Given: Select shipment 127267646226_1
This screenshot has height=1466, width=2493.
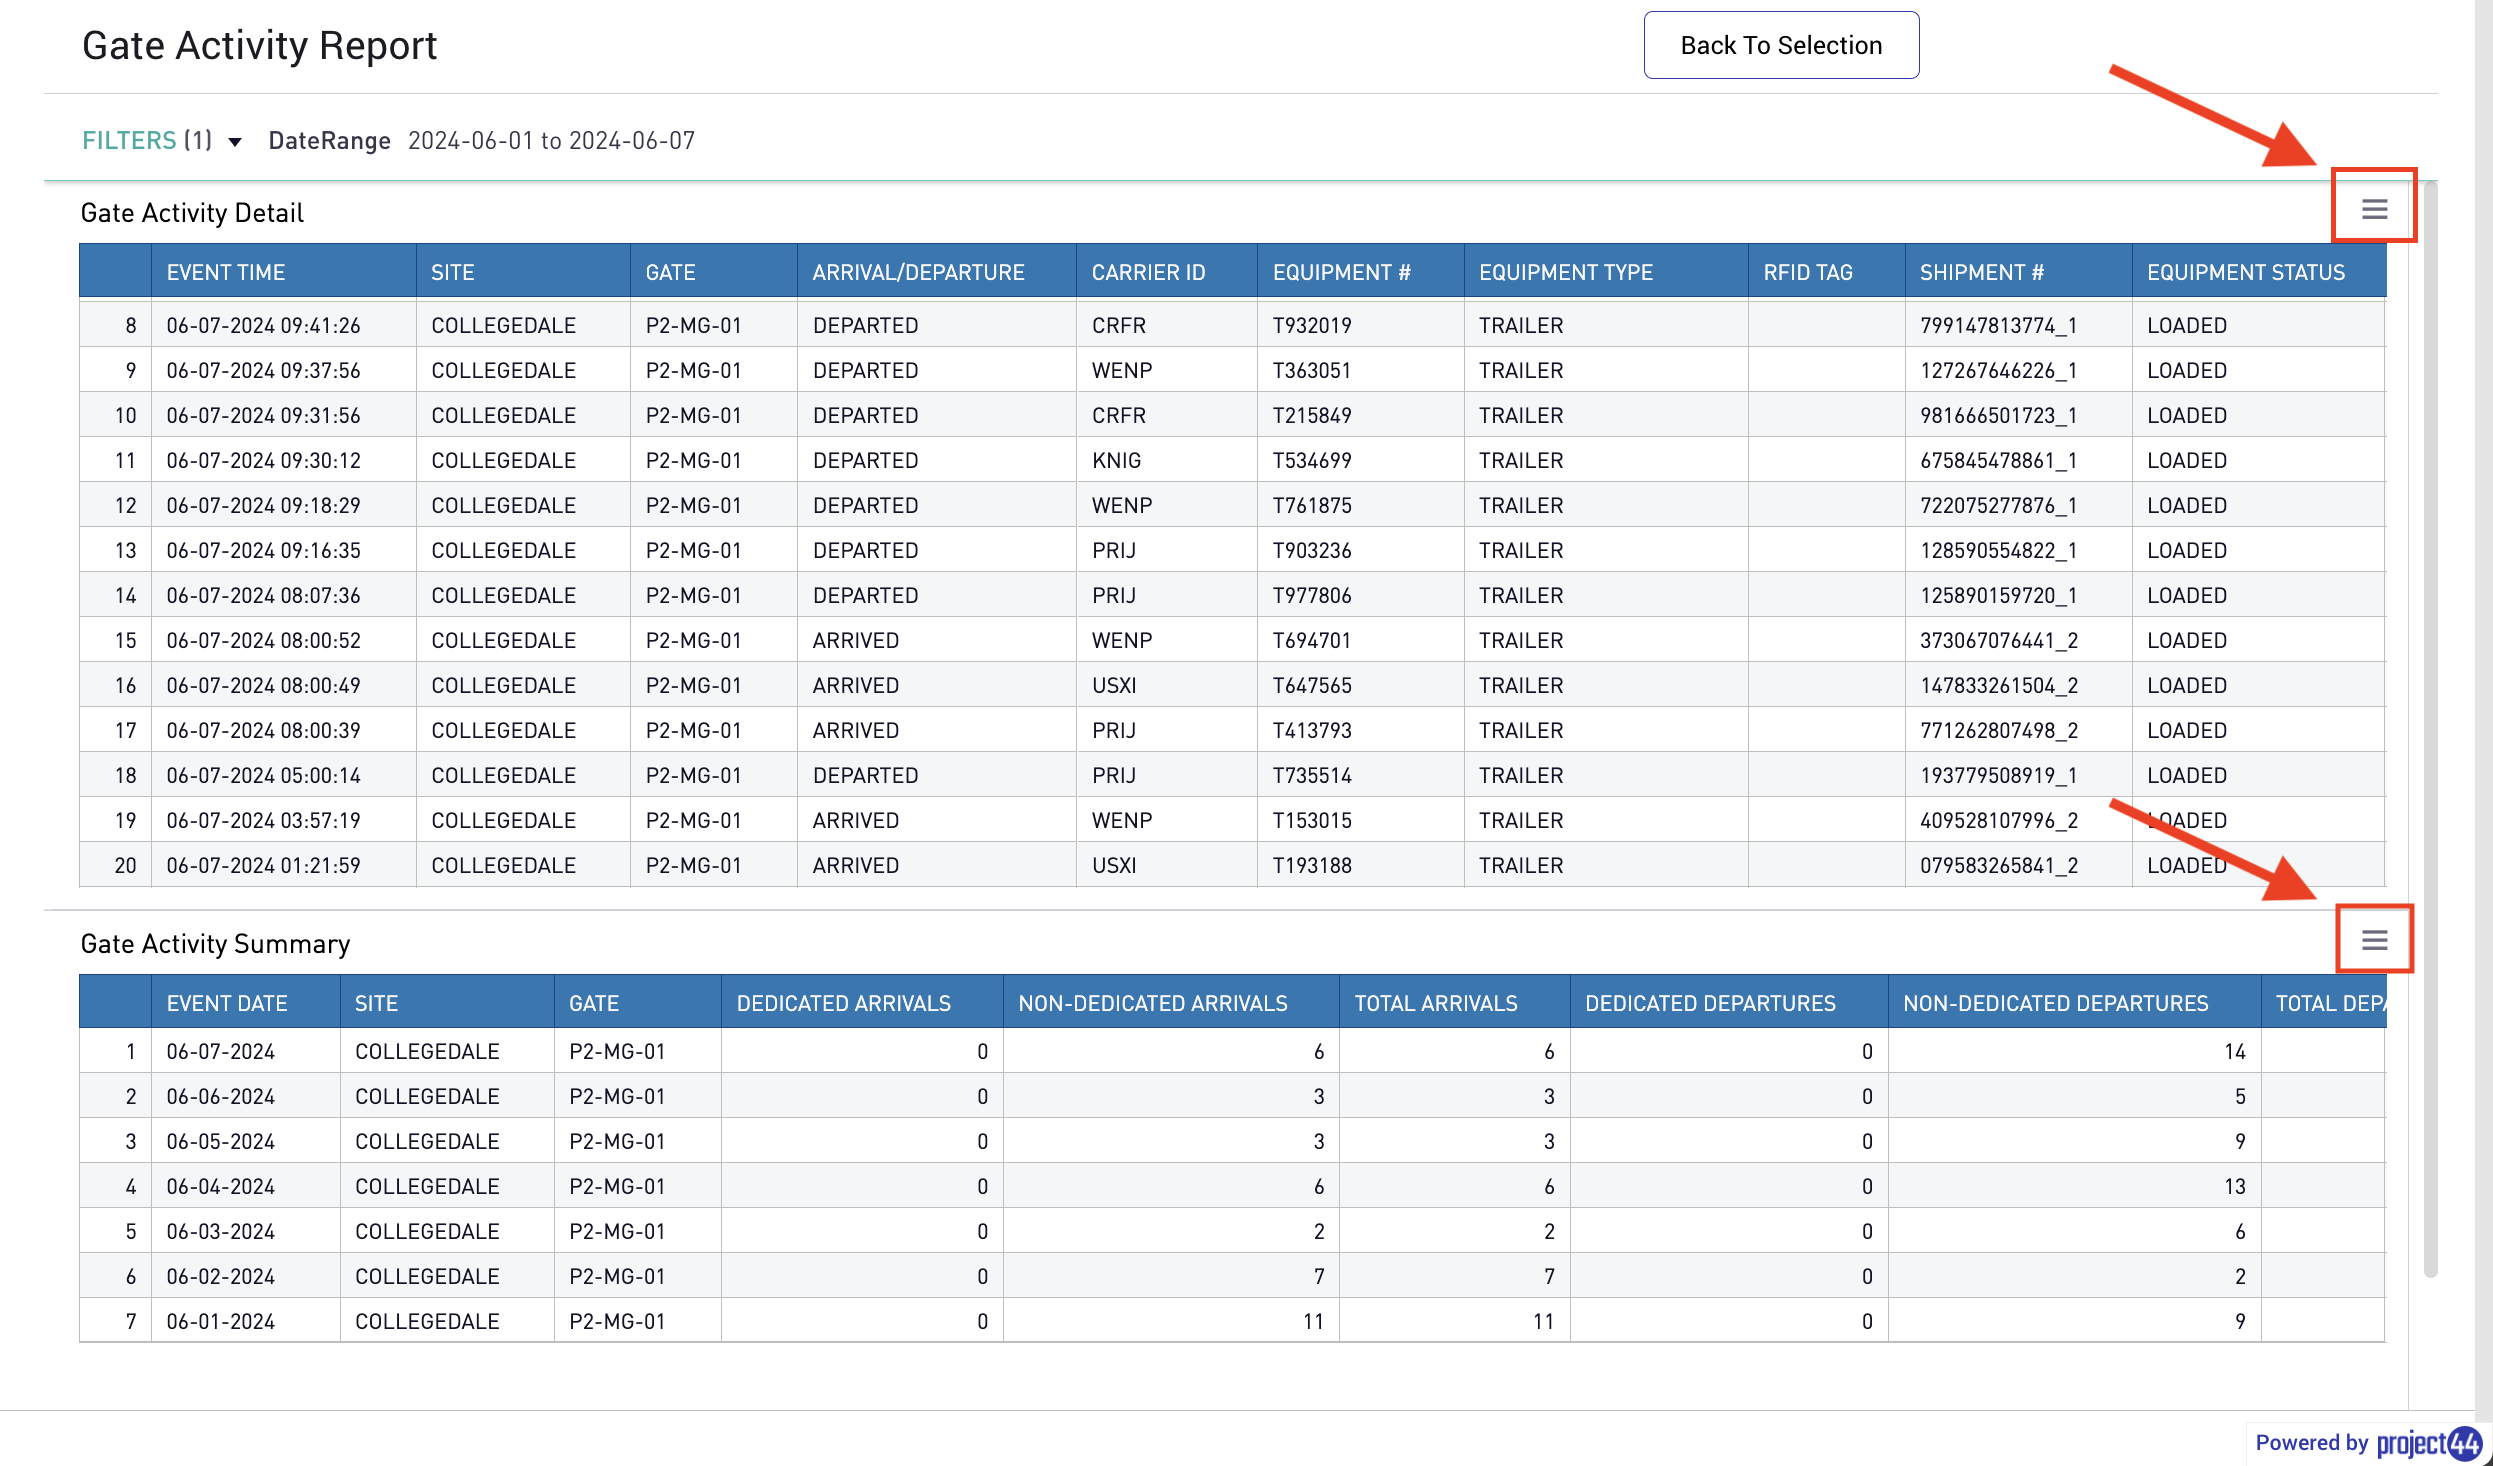Looking at the screenshot, I should (1998, 370).
